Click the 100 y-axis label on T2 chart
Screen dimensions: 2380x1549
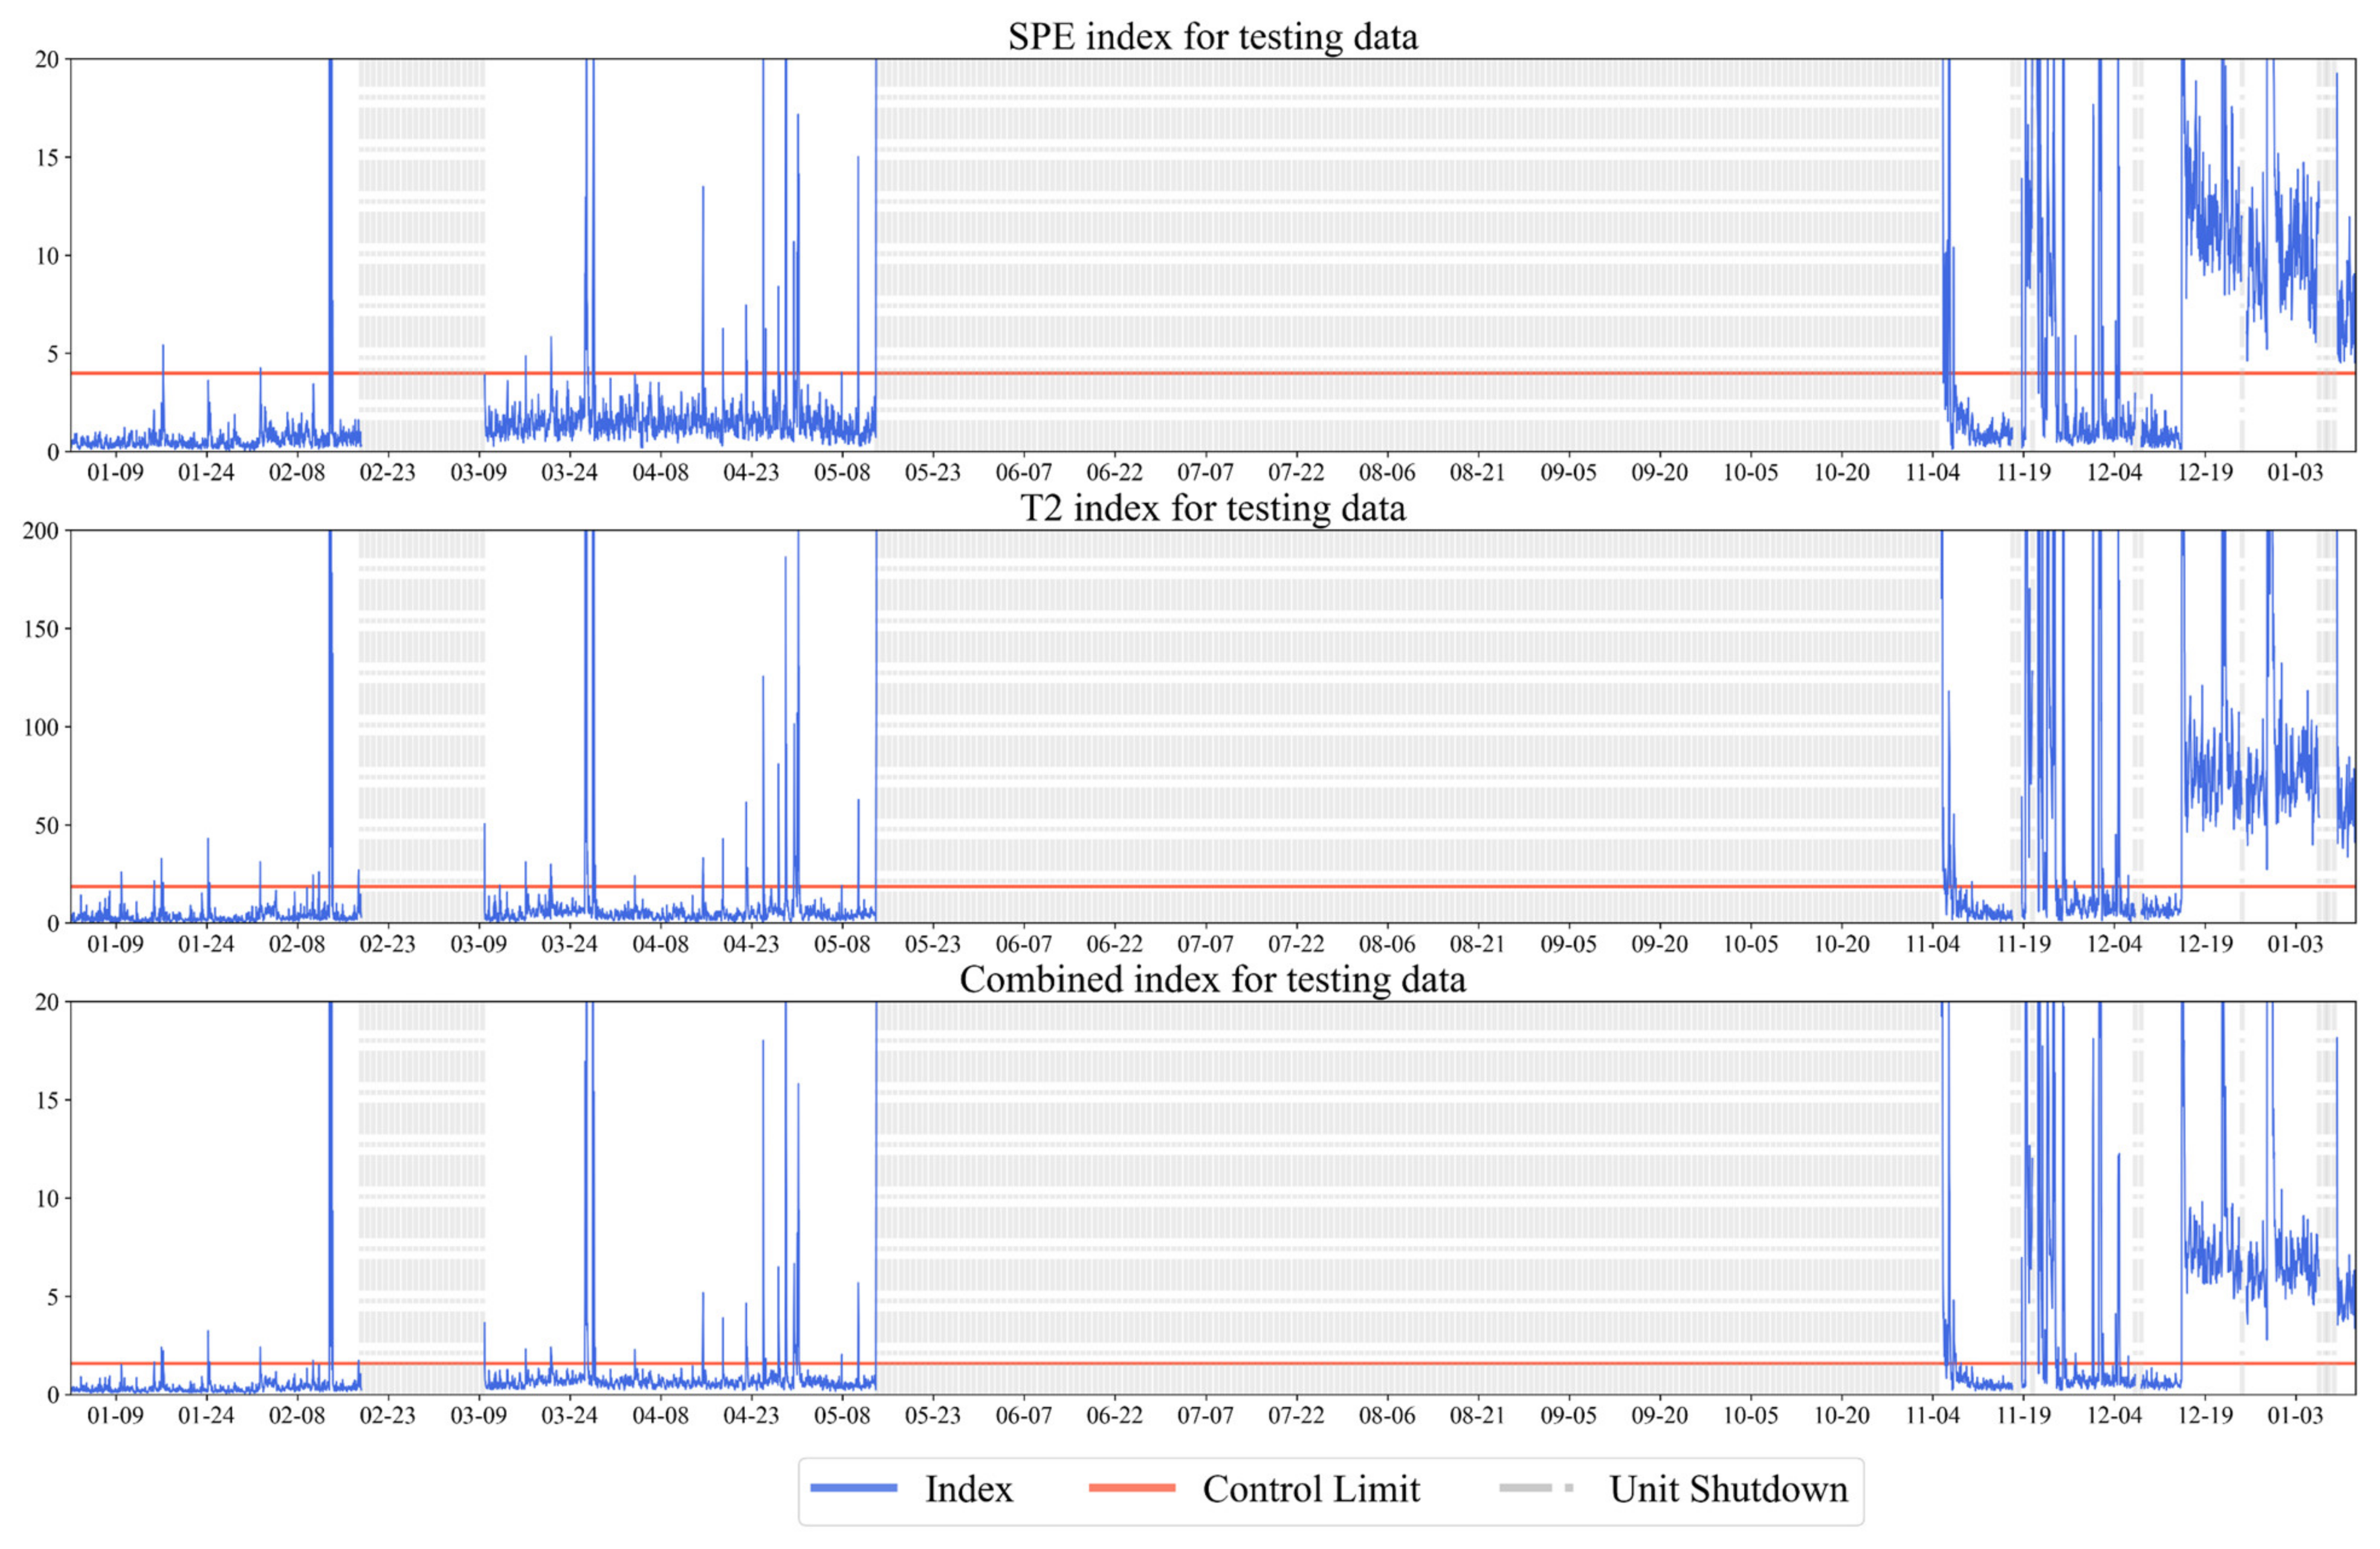click(41, 728)
